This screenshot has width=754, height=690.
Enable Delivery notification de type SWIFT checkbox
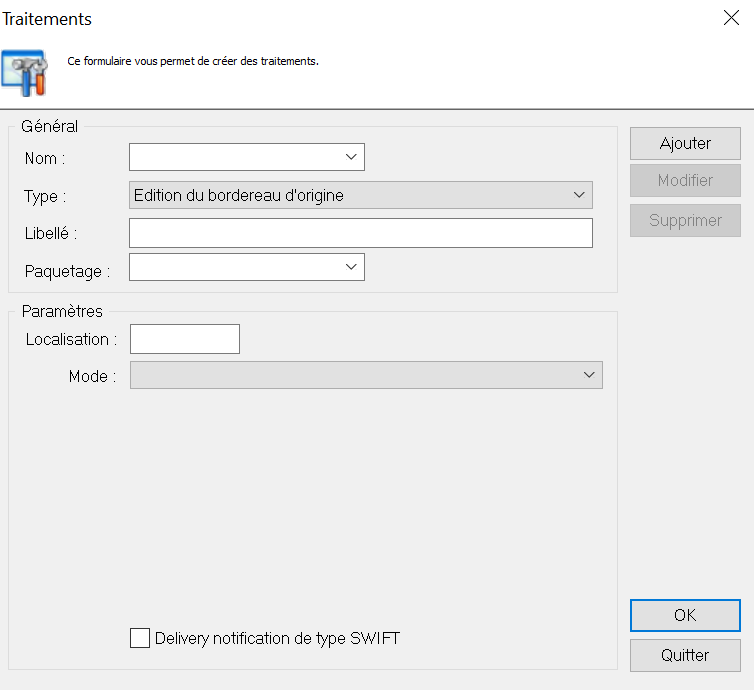[140, 638]
